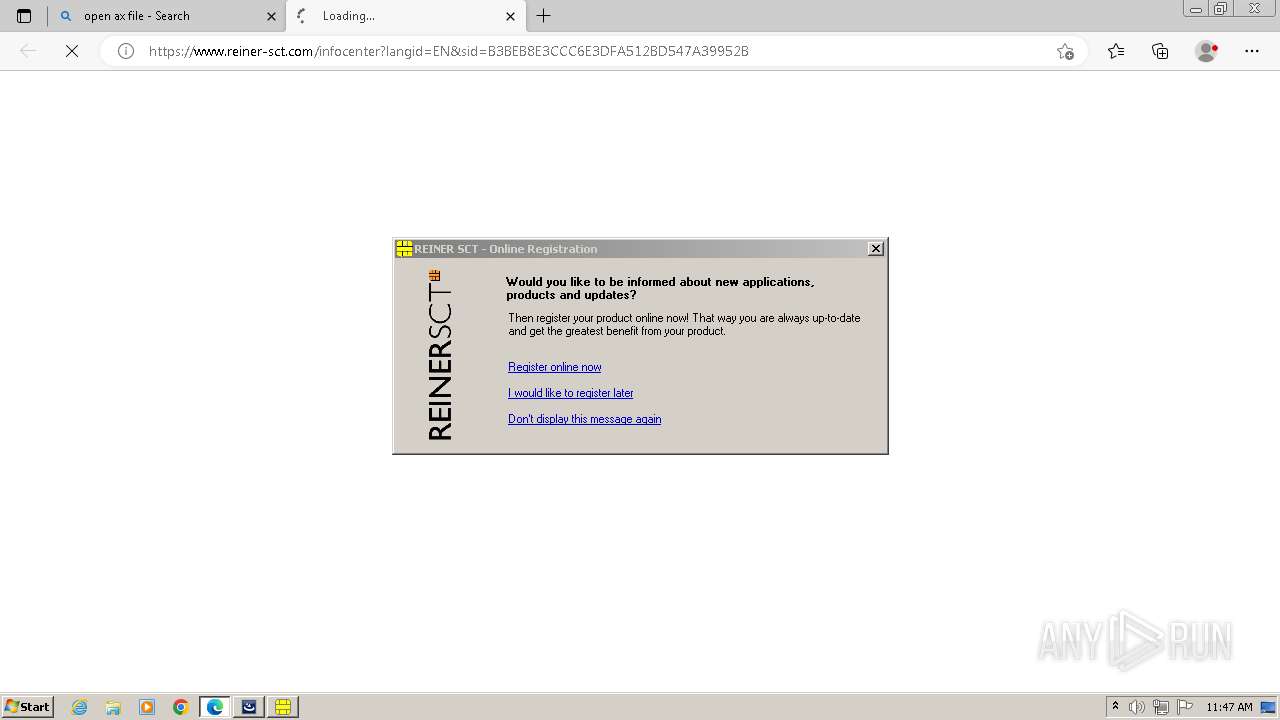Screen dimensions: 1280x720
Task: Launch Google Chrome from the taskbar
Action: tap(181, 707)
